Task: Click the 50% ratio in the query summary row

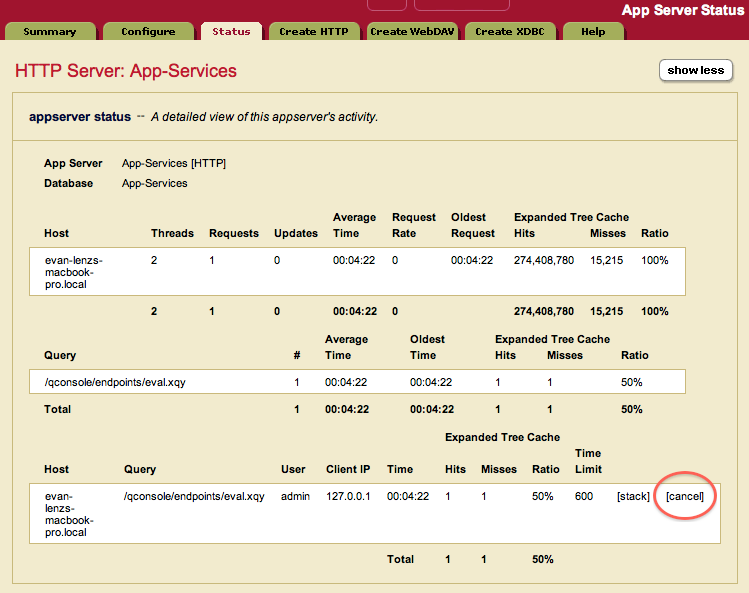Action: [631, 382]
